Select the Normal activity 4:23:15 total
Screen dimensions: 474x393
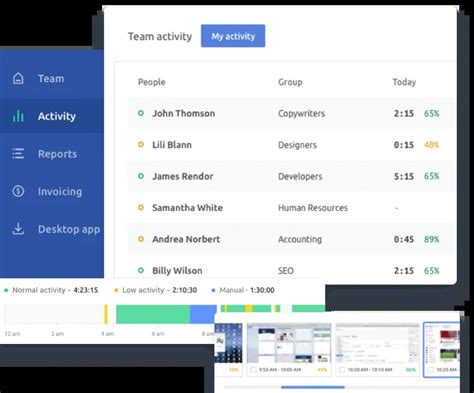[86, 290]
